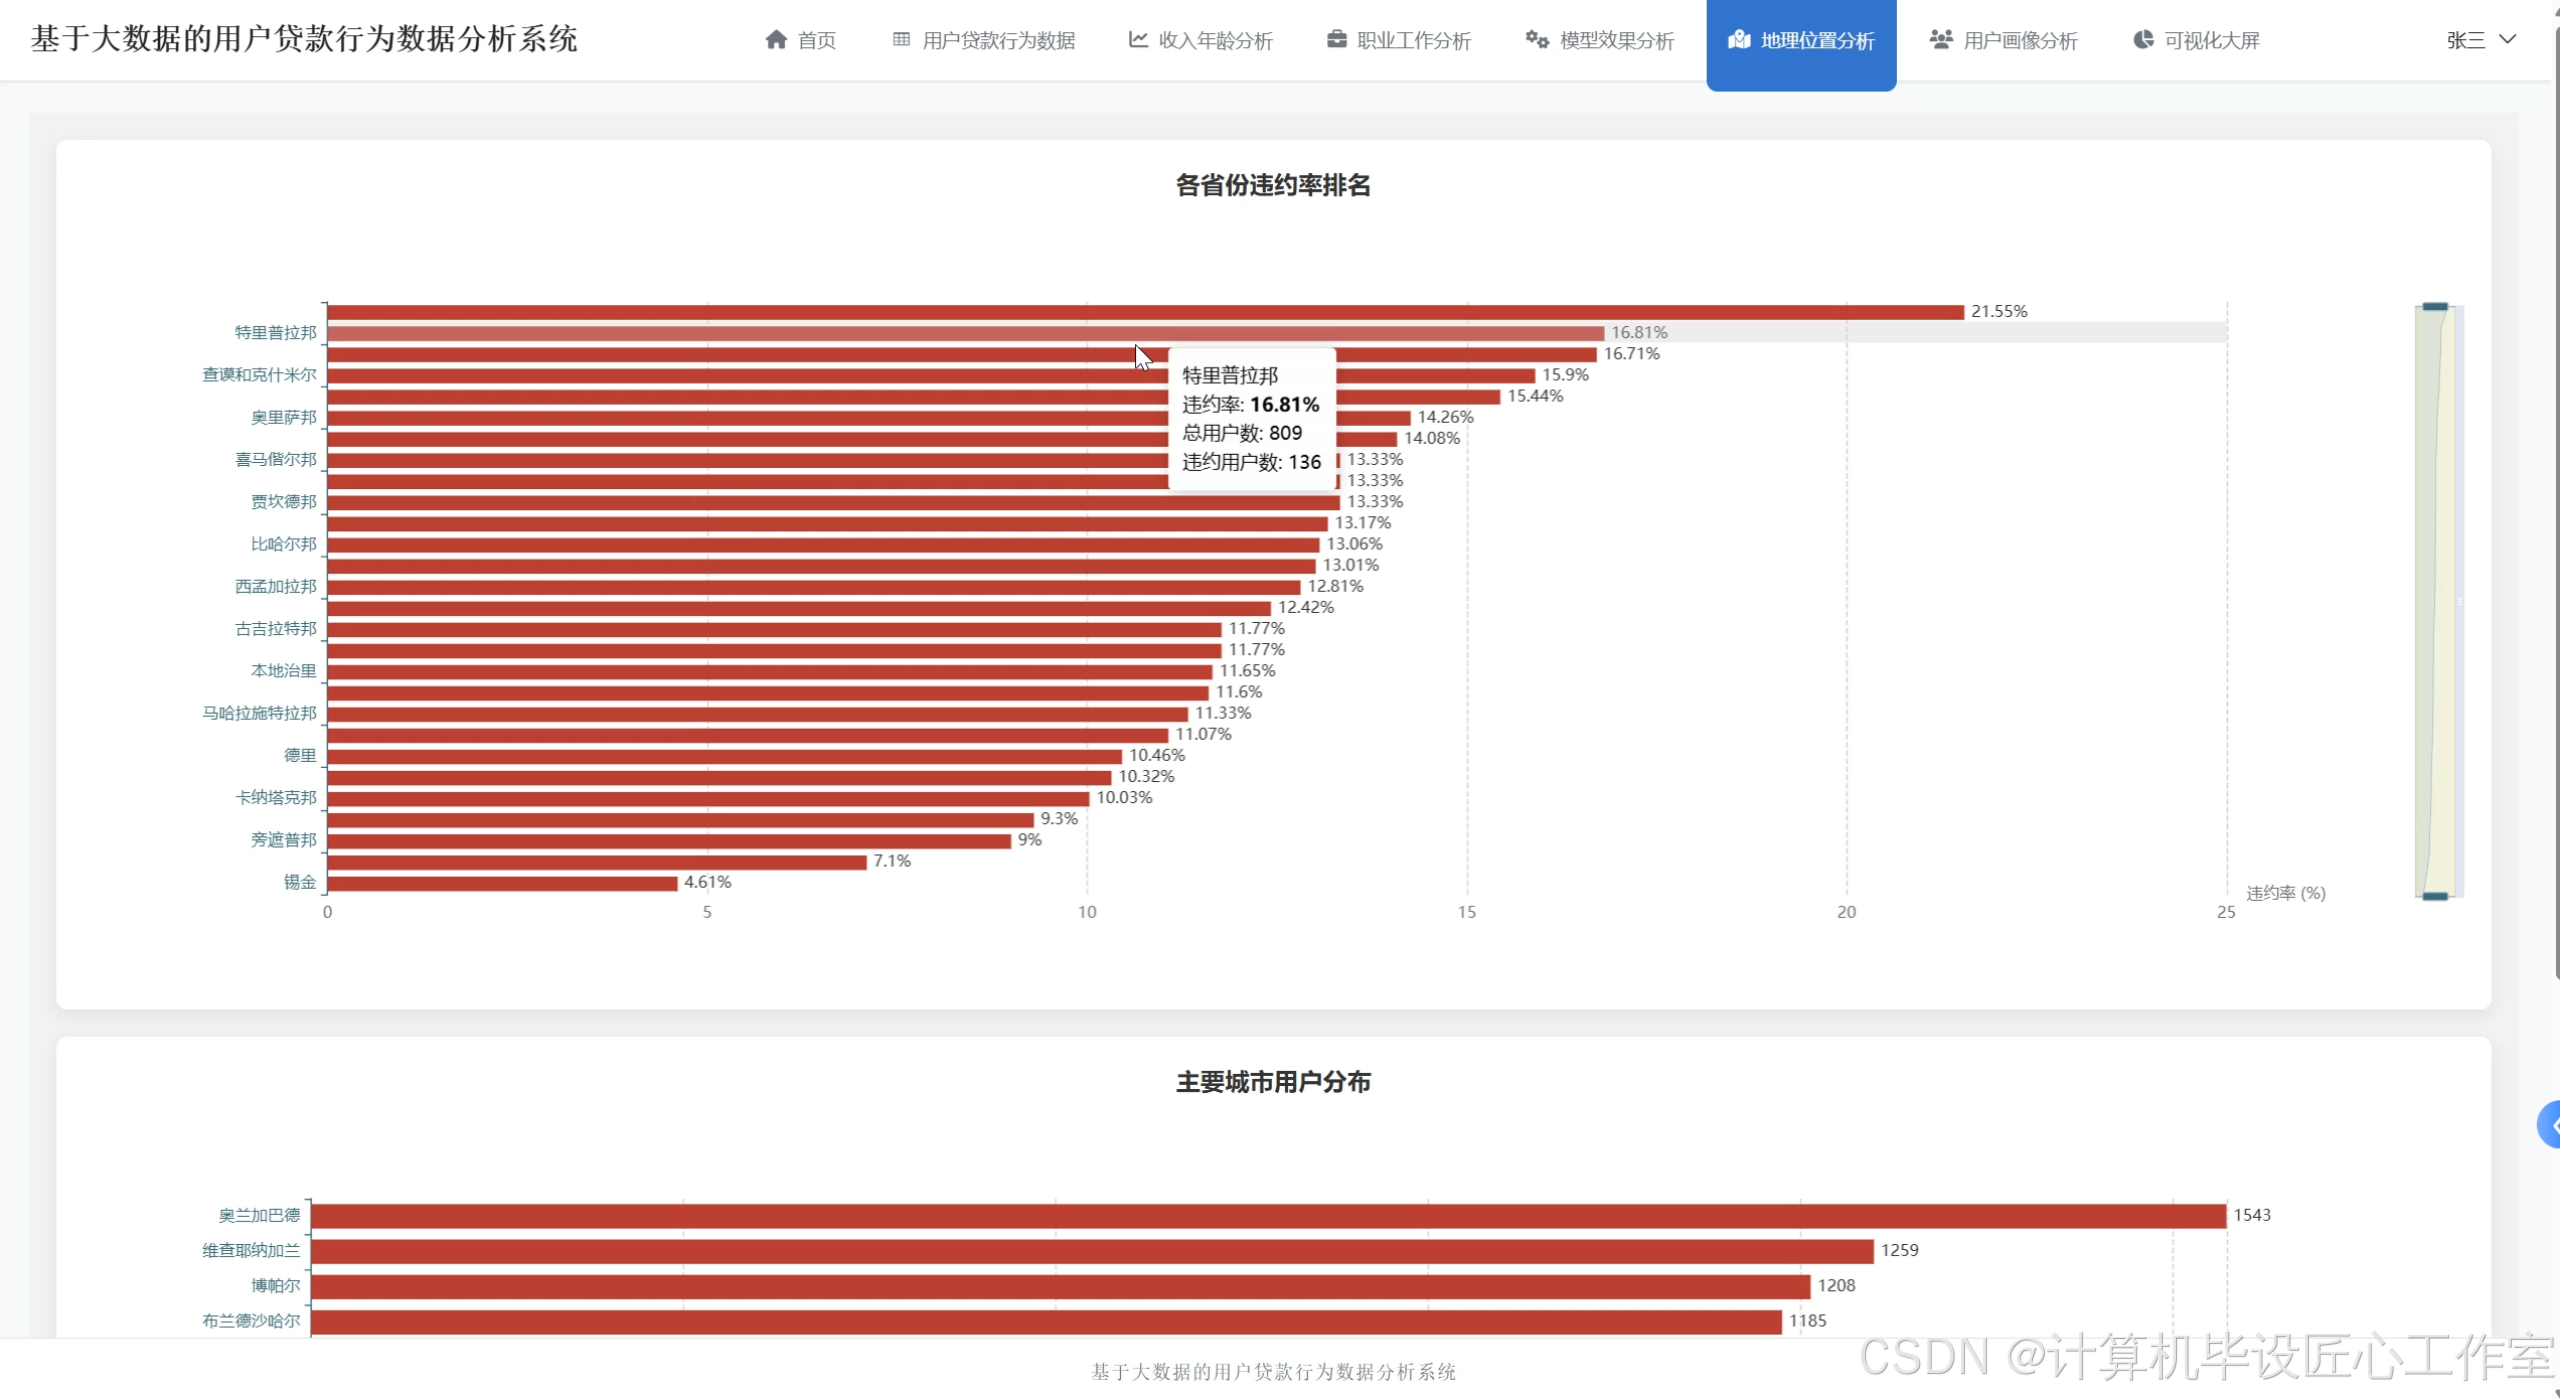Click the briefcase icon for 职业工作分析
2560x1399 pixels.
click(x=1336, y=39)
